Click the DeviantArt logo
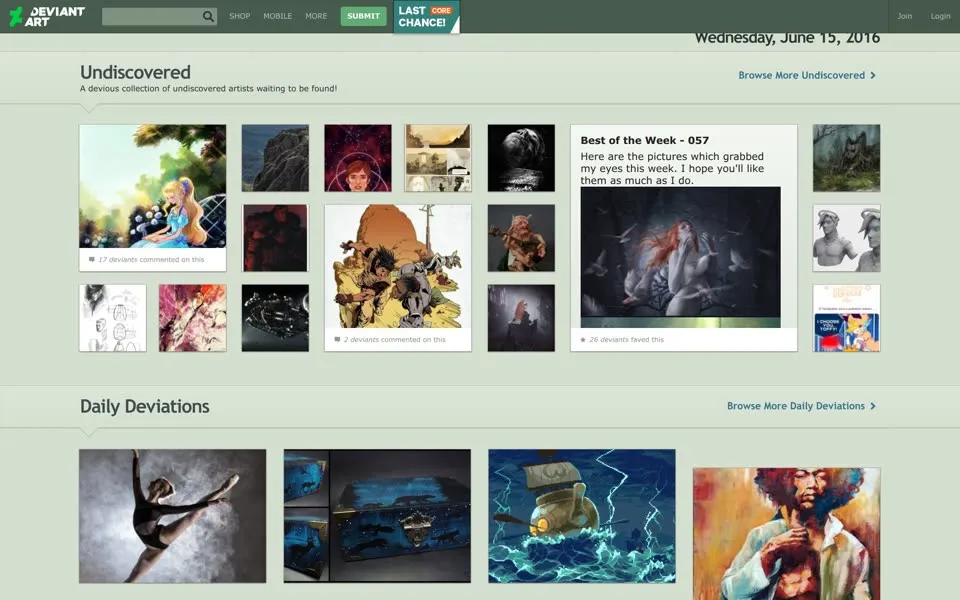 click(47, 17)
